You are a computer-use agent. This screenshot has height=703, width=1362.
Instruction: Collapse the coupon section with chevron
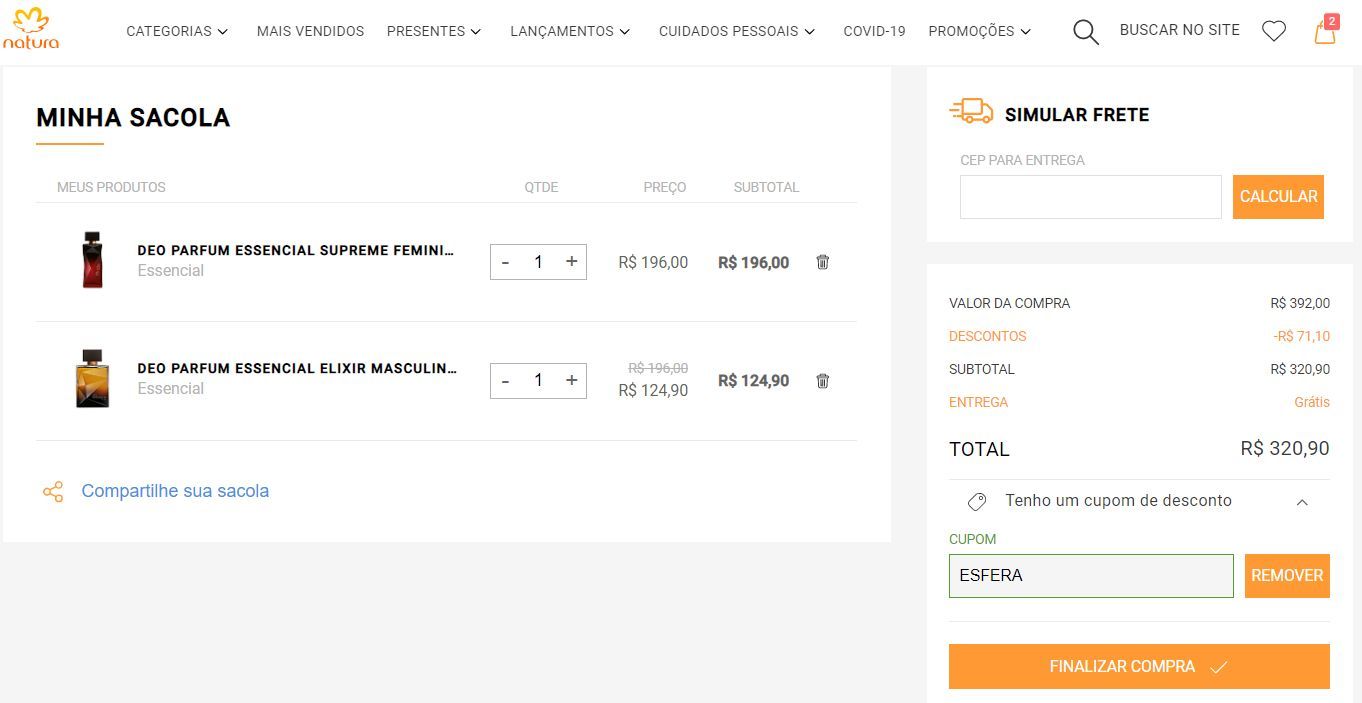pos(1302,502)
